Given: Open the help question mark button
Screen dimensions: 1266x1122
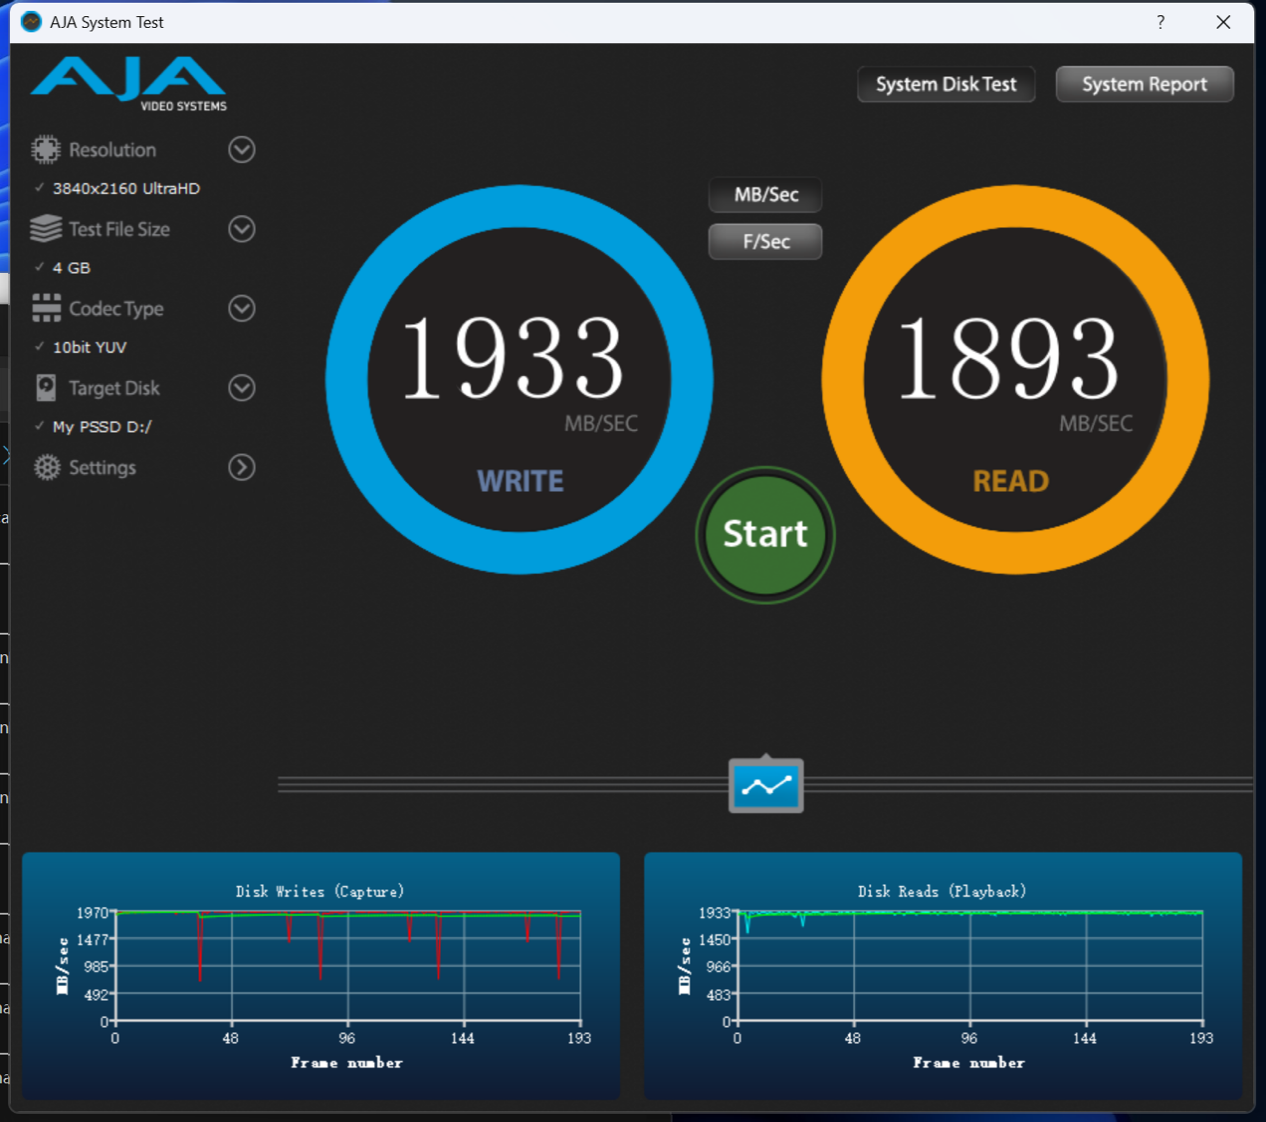Looking at the screenshot, I should (x=1160, y=22).
